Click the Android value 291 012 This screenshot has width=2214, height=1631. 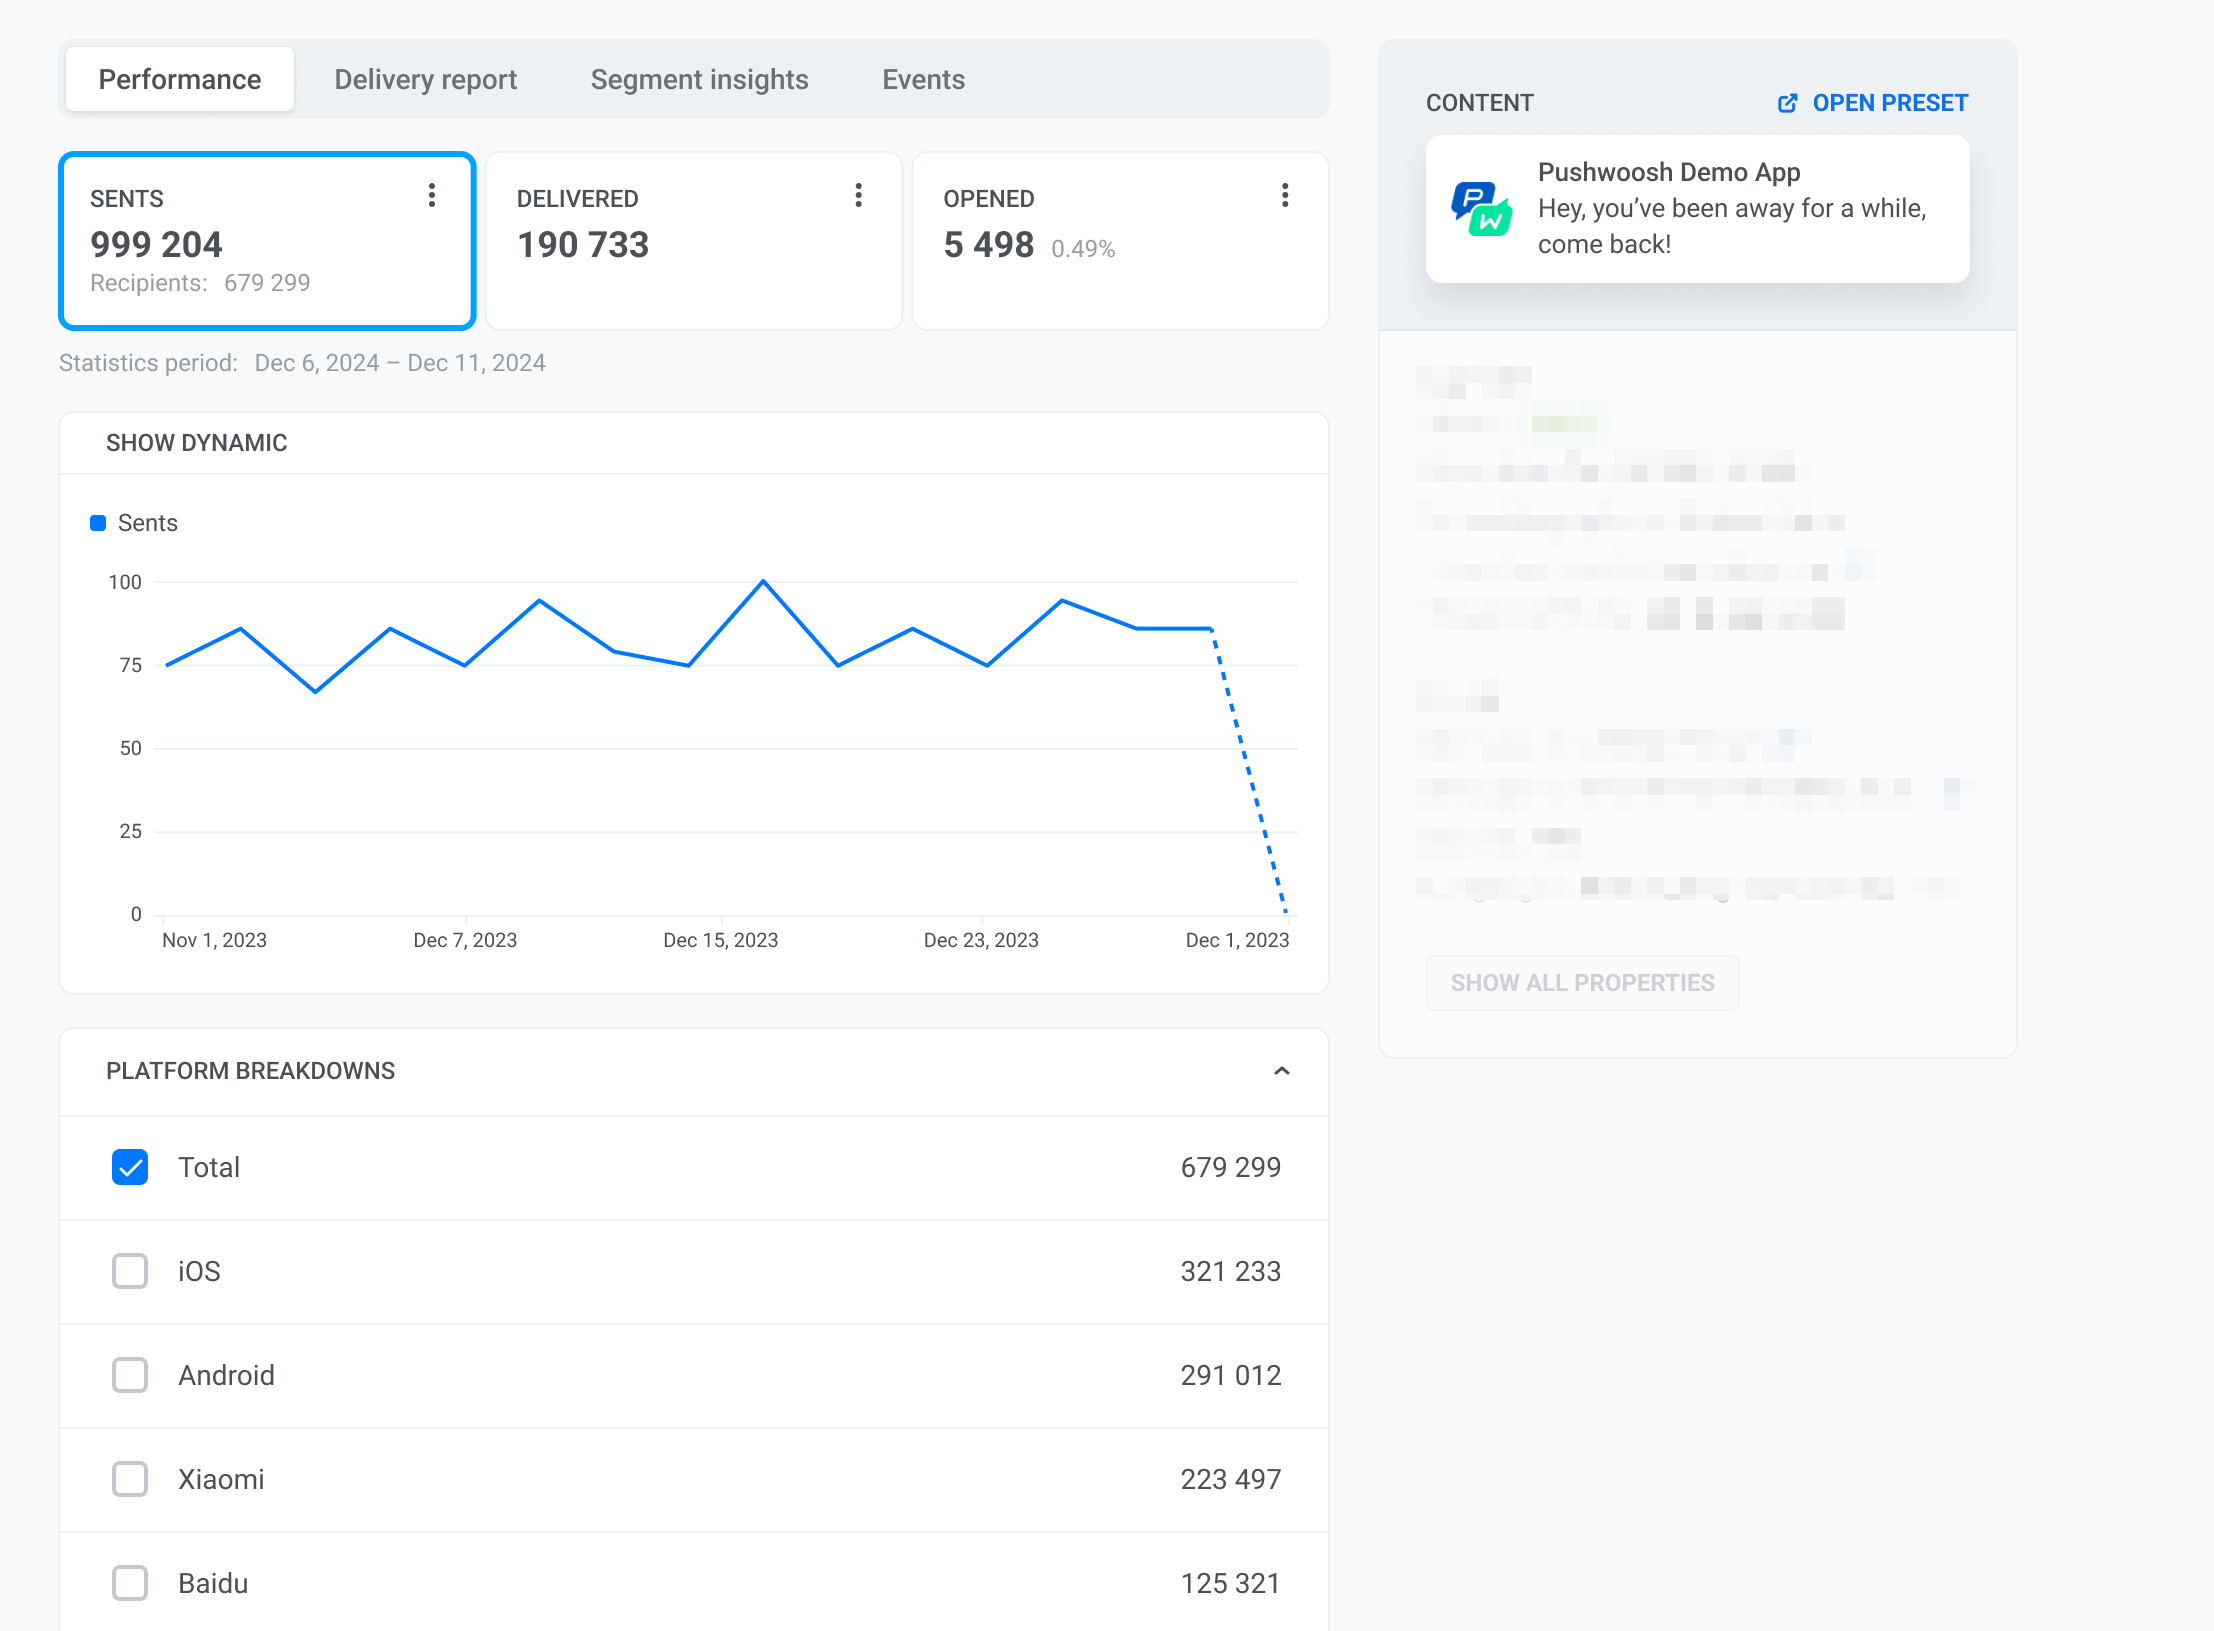point(1231,1375)
